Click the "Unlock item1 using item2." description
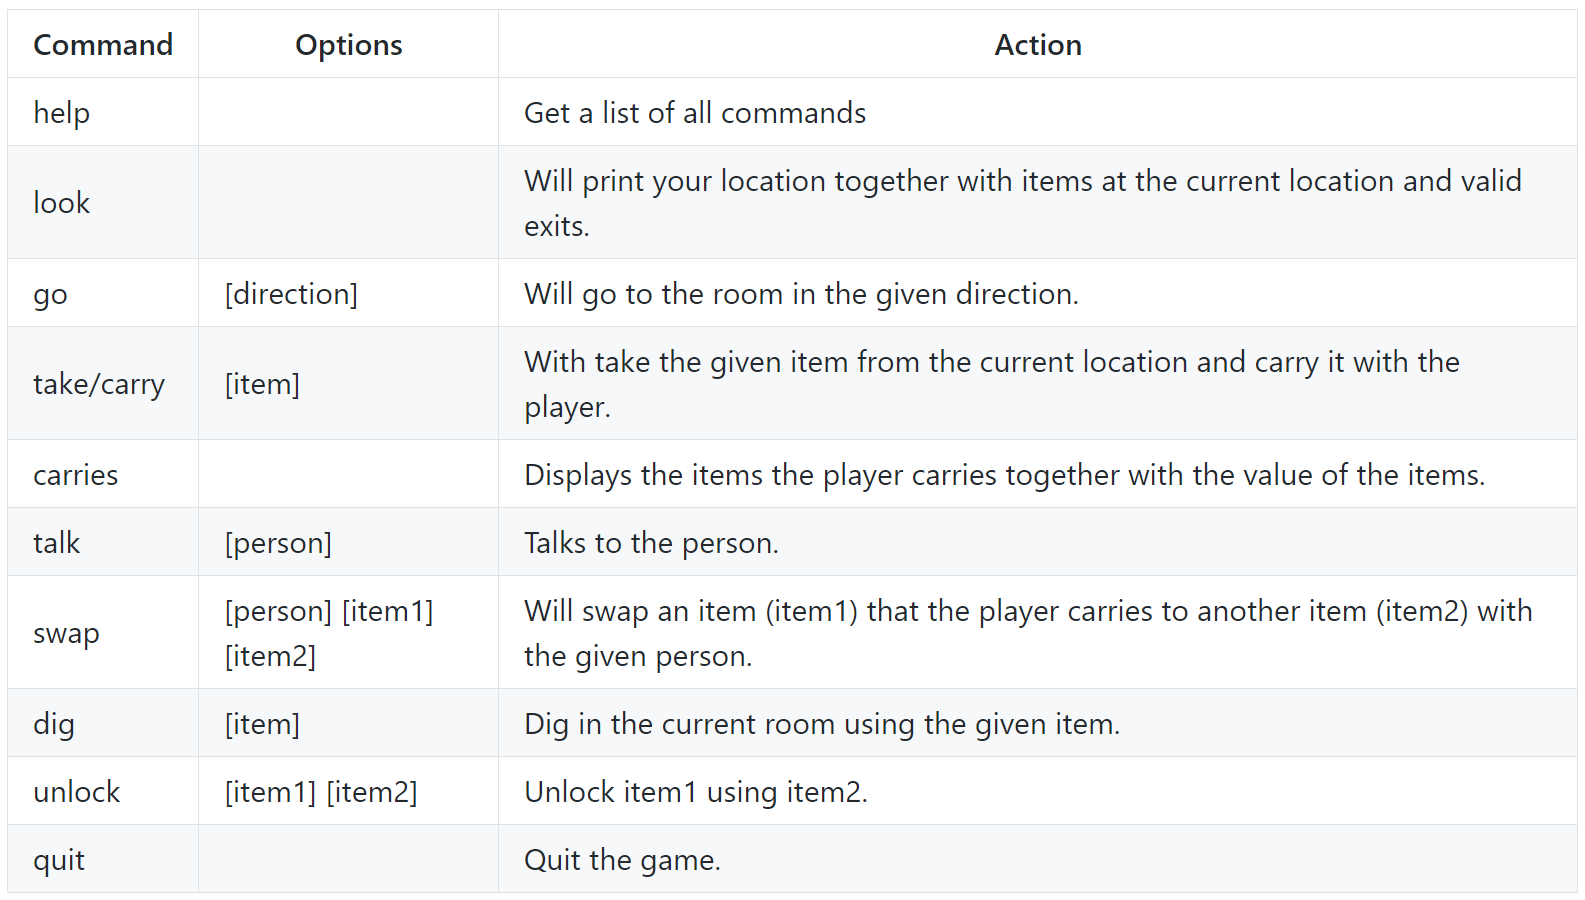Screen dimensions: 1585x900 696,792
